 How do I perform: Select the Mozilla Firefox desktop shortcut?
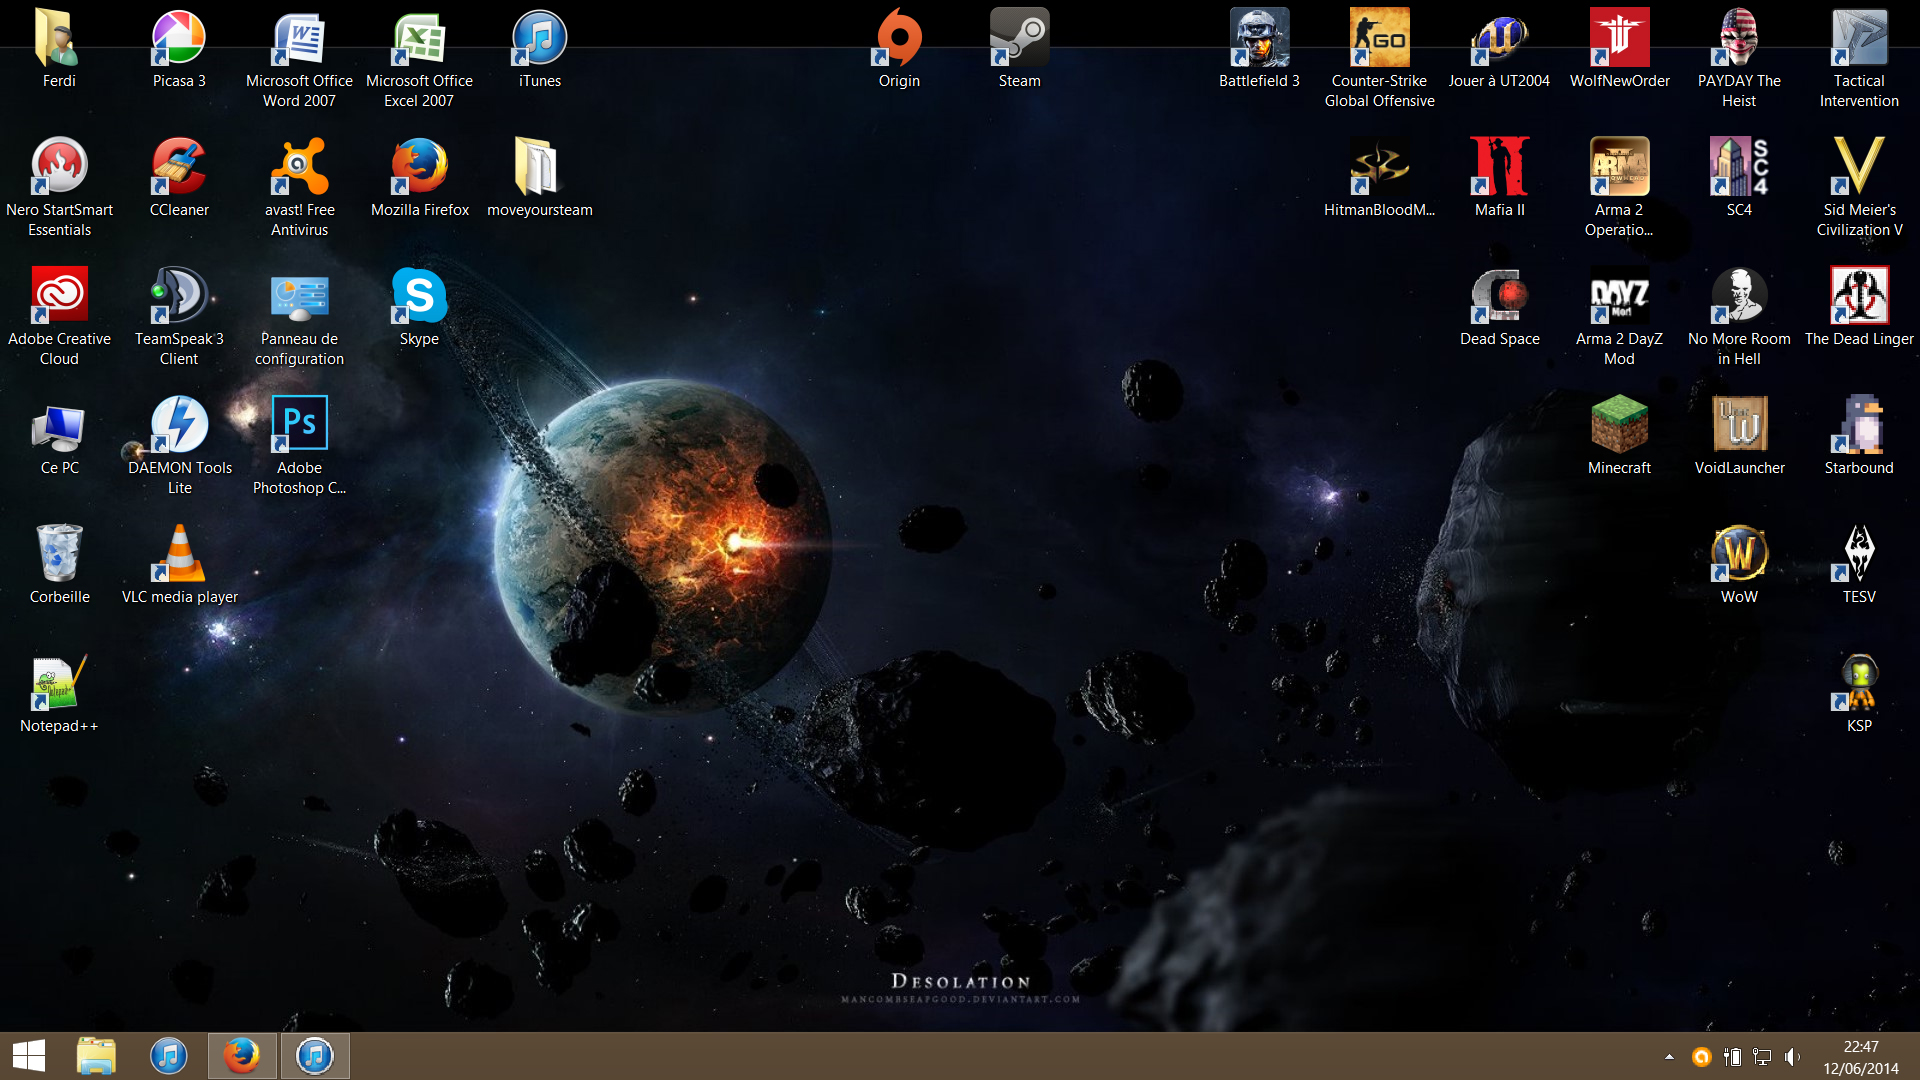pos(419,166)
